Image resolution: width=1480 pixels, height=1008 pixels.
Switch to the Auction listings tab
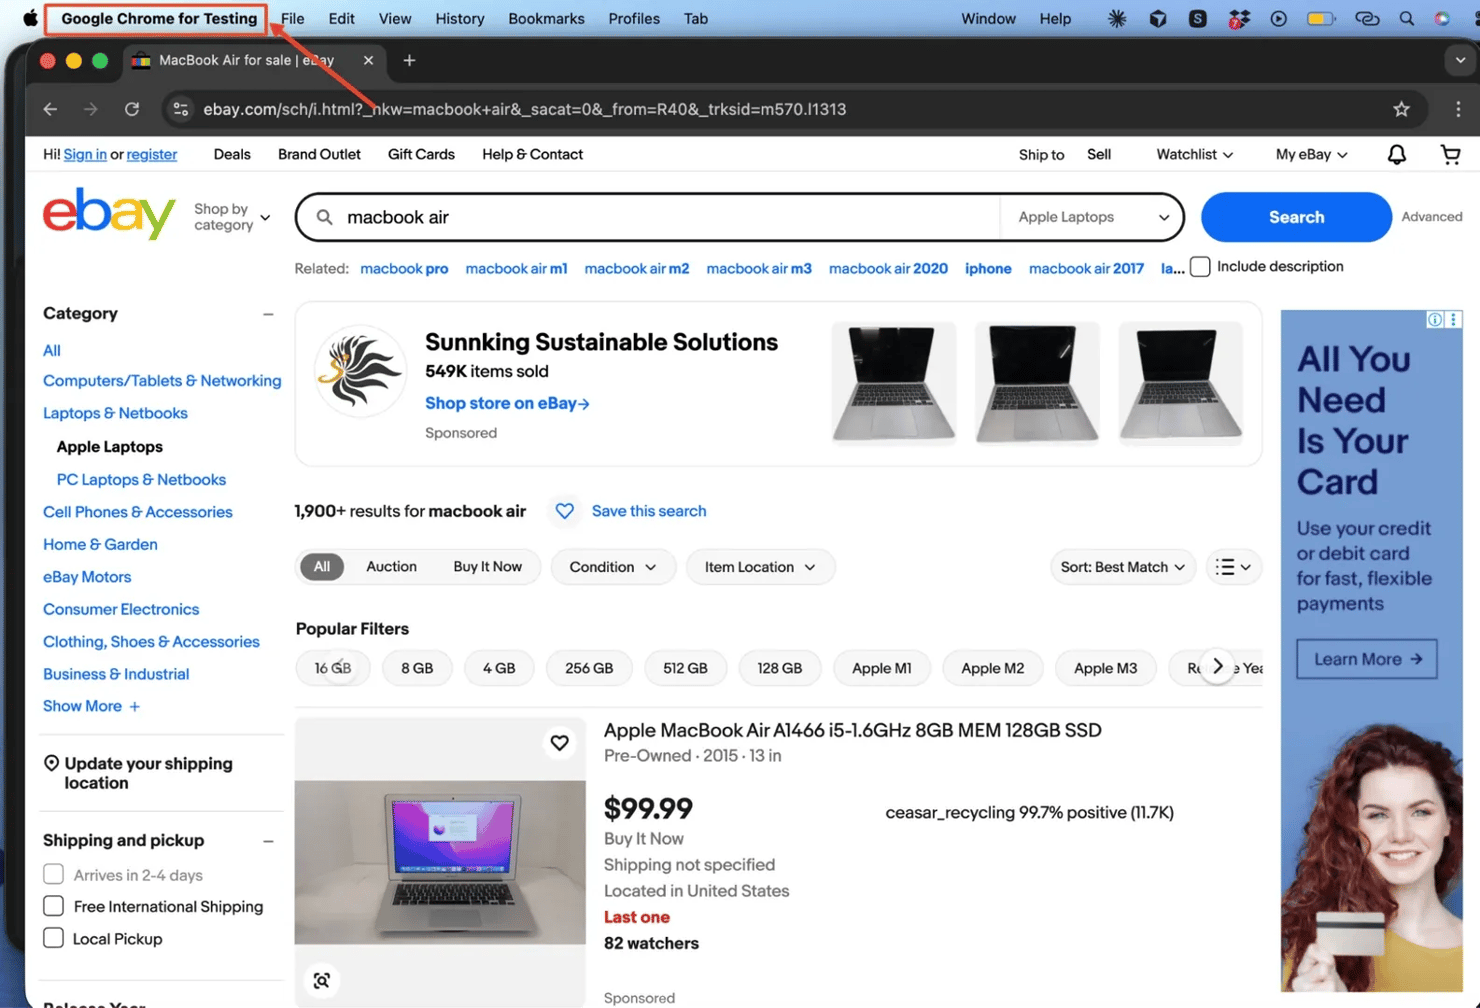click(x=391, y=566)
